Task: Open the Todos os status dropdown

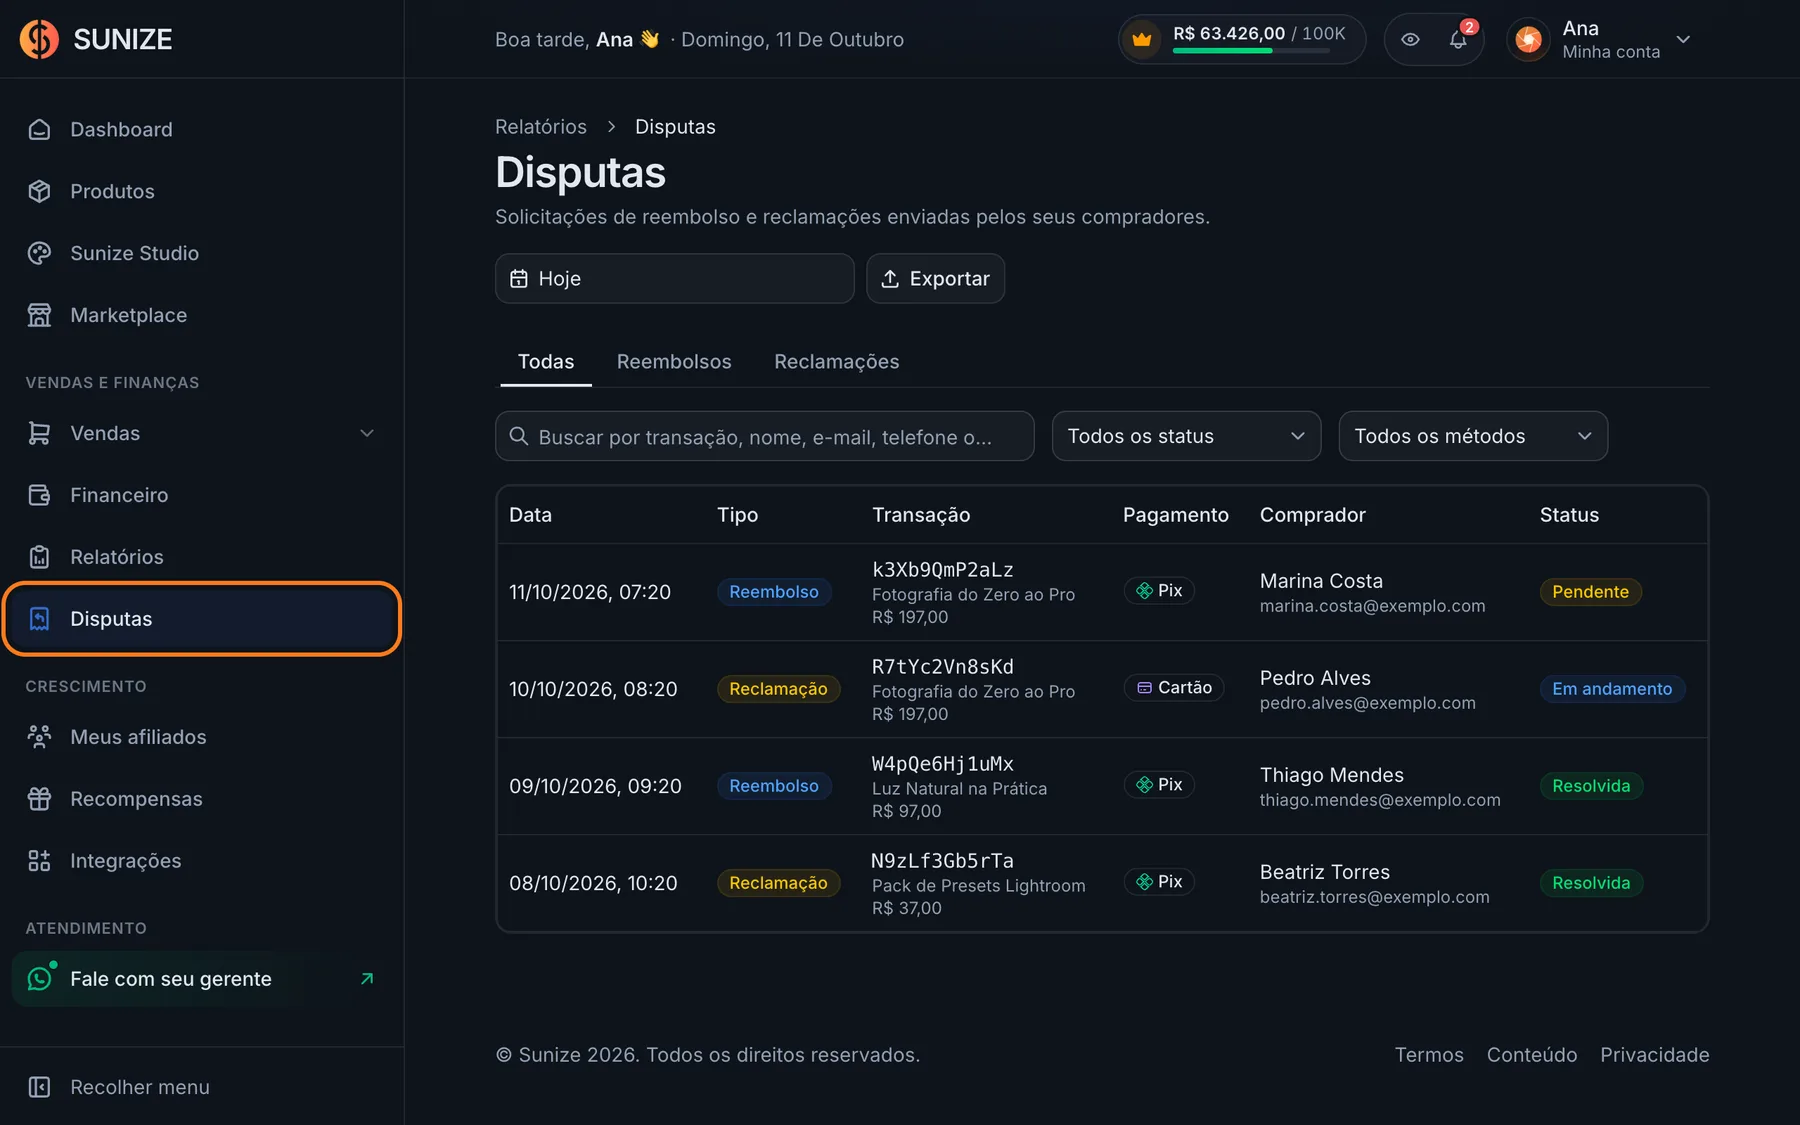Action: pyautogui.click(x=1186, y=436)
